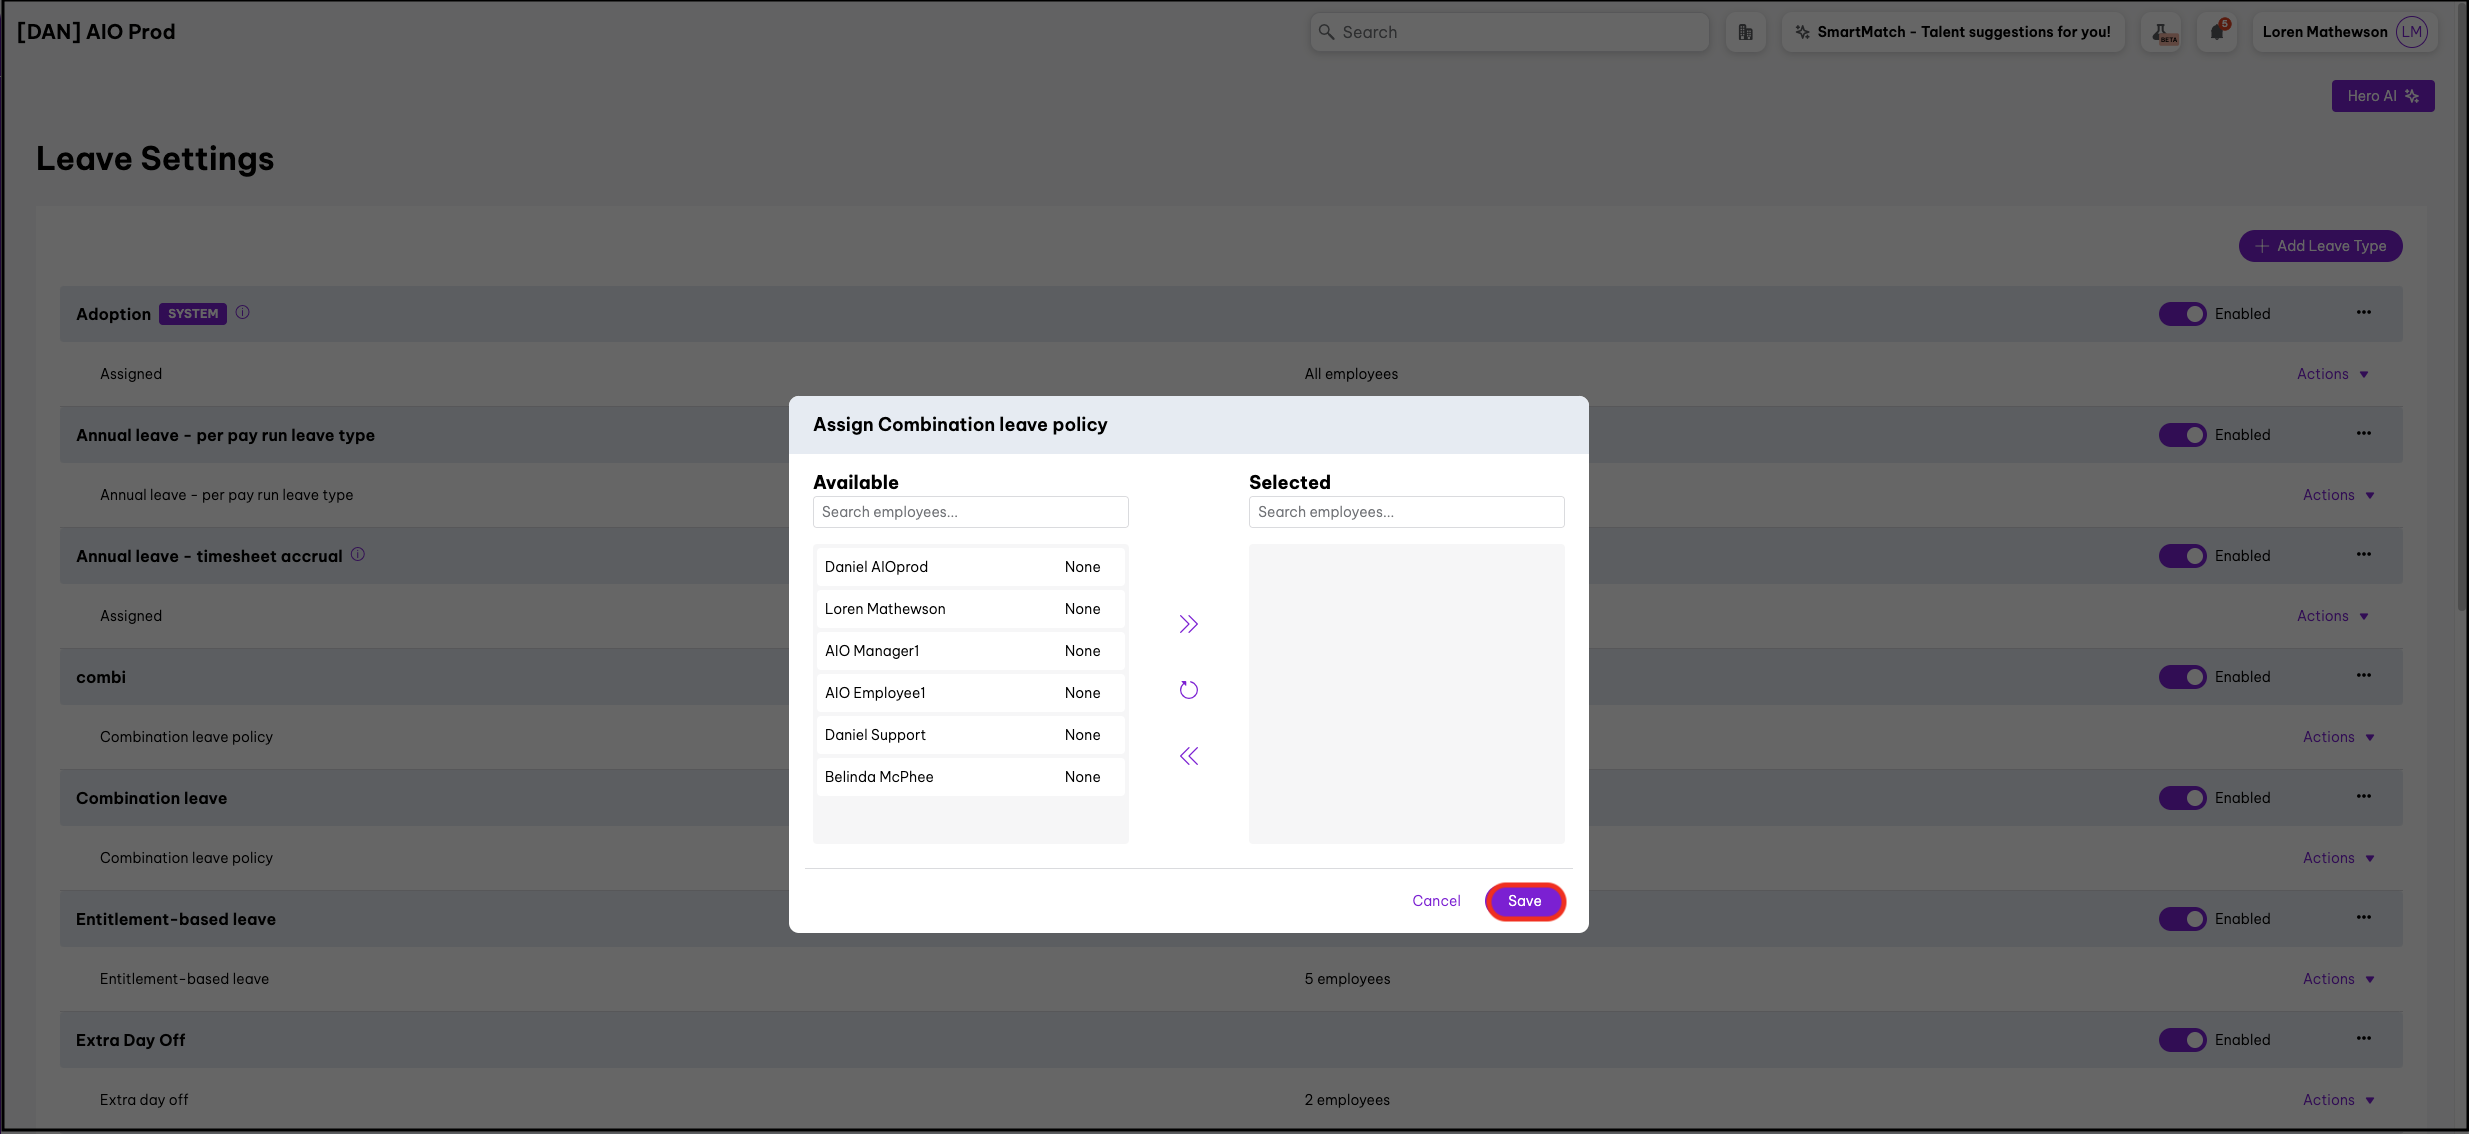2469x1134 pixels.
Task: Expand Actions dropdown for Adoption Assigned row
Action: pos(2332,374)
